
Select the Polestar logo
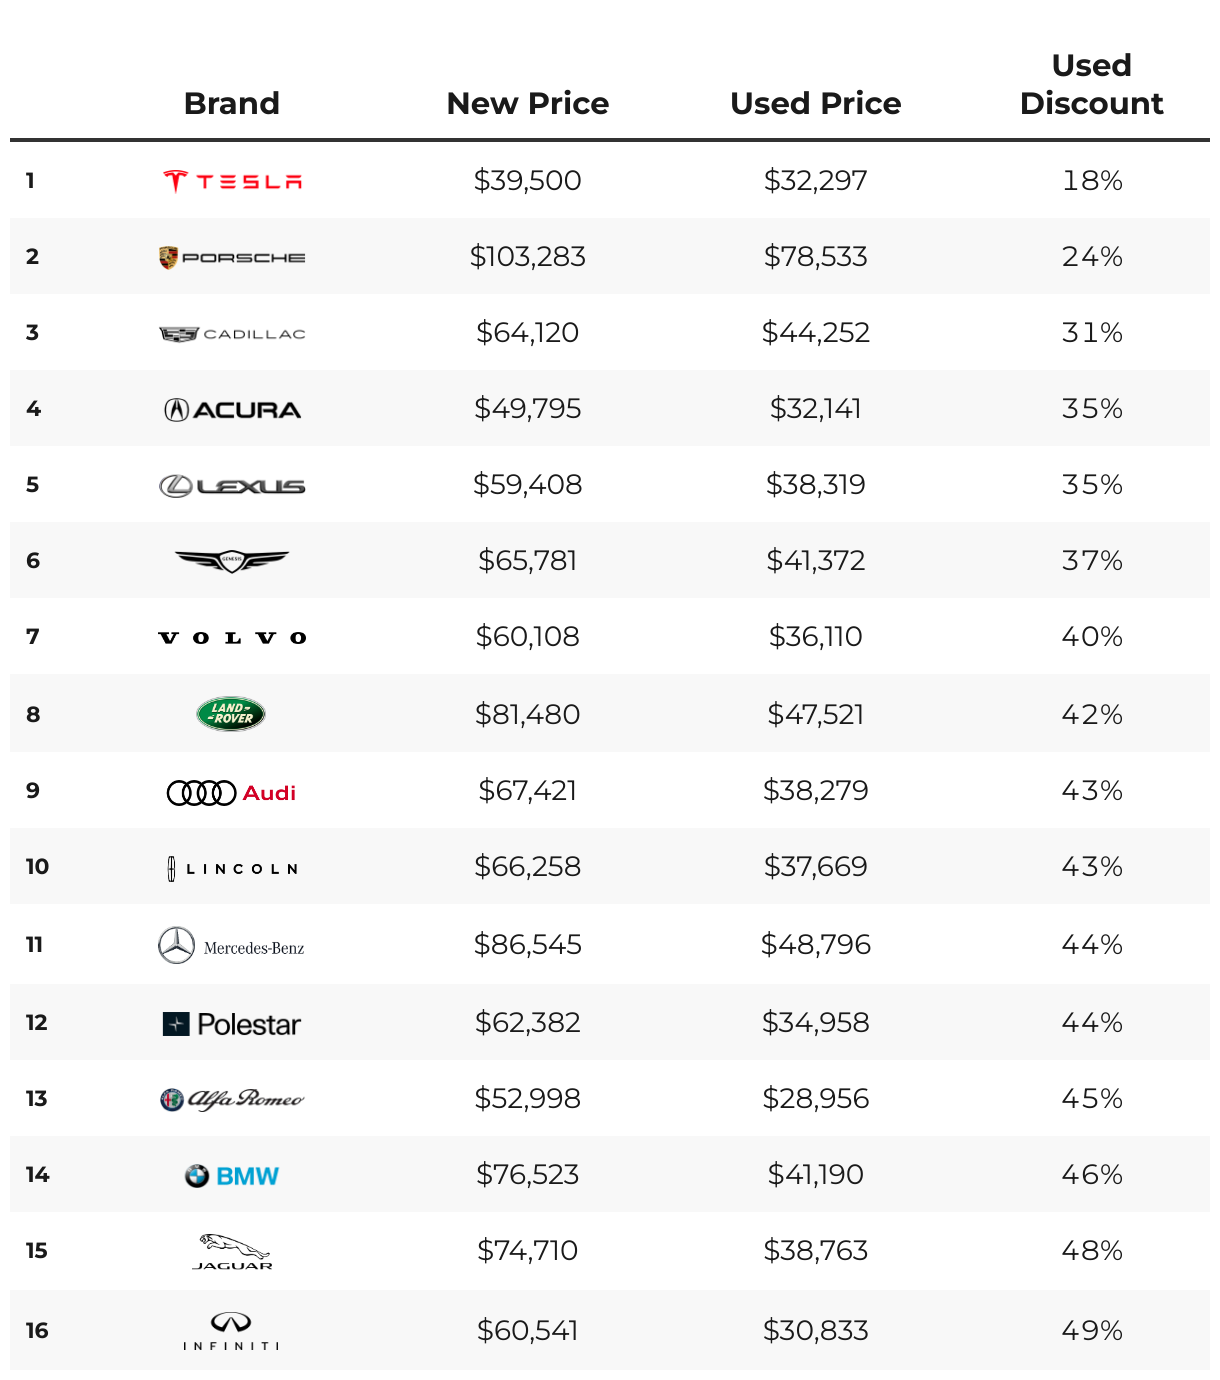(232, 1024)
